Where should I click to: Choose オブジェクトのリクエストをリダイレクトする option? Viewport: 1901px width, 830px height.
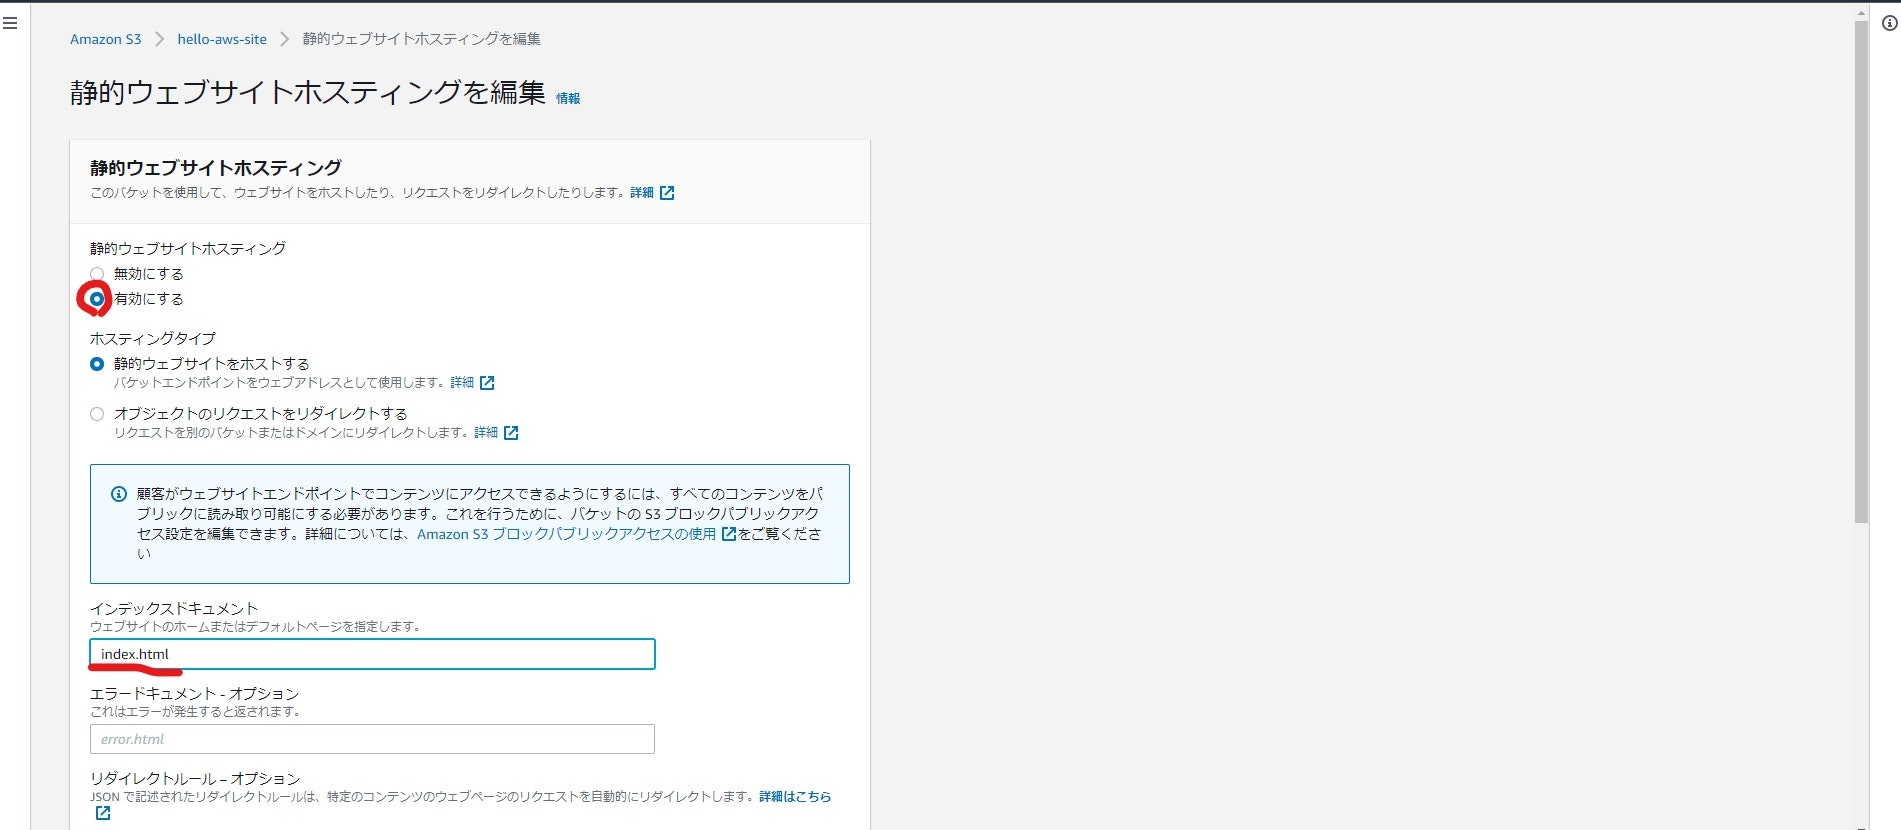pyautogui.click(x=97, y=414)
